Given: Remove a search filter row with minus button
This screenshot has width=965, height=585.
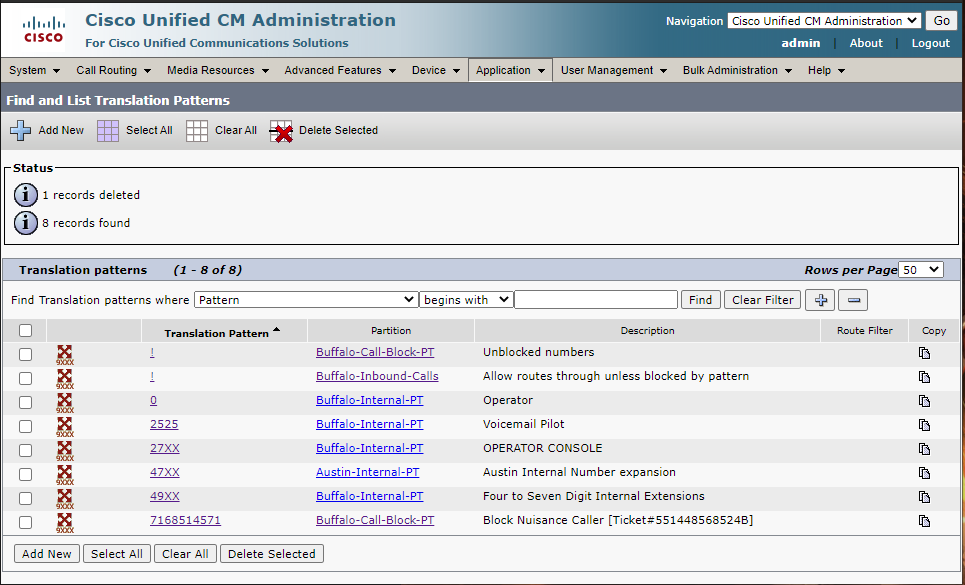Looking at the screenshot, I should tap(854, 300).
